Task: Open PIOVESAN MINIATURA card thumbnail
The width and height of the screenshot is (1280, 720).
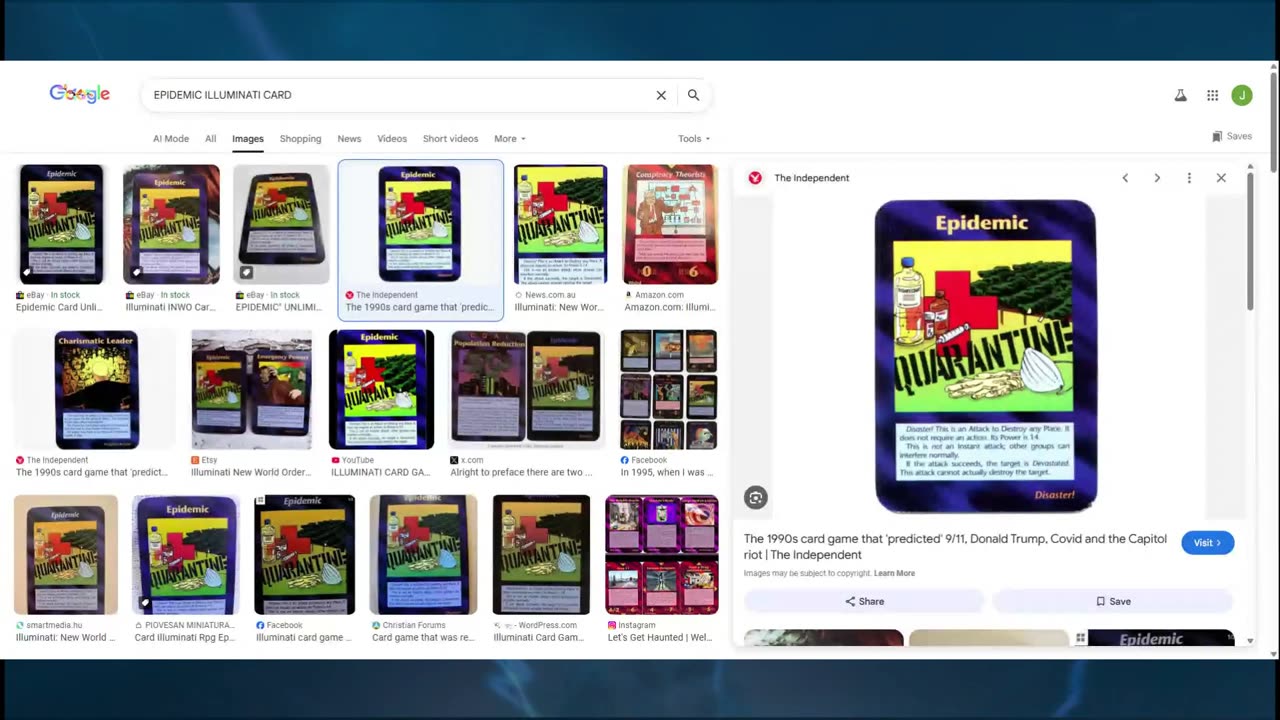Action: point(185,555)
